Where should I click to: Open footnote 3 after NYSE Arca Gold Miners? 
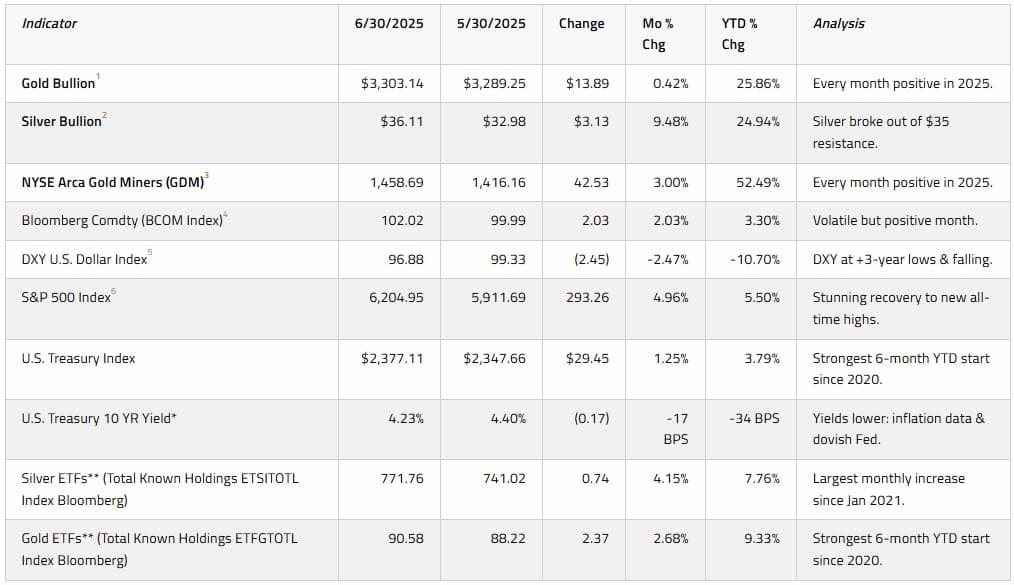pyautogui.click(x=207, y=175)
